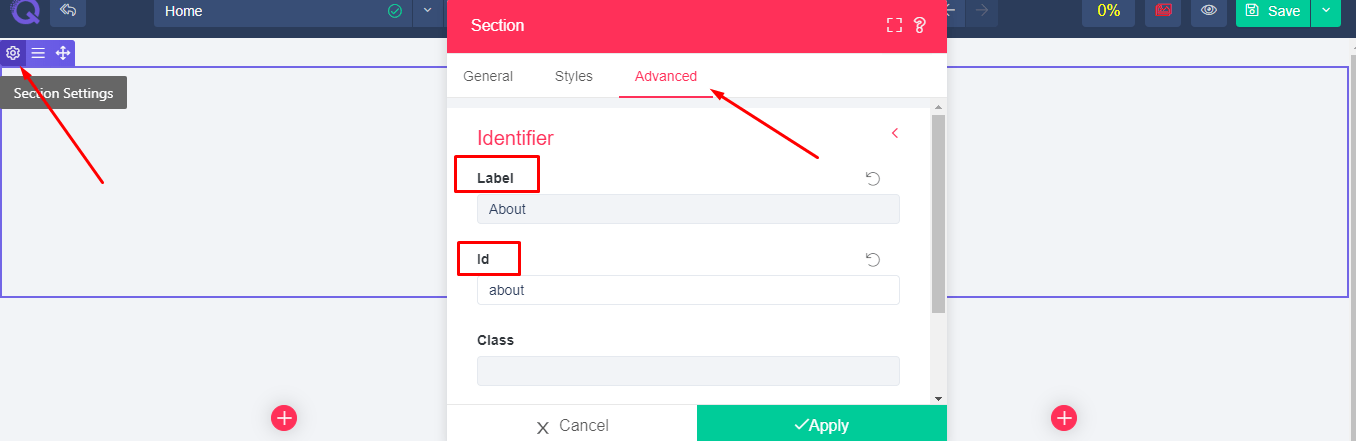Open the Home page dropdown arrow
The image size is (1356, 441).
coord(428,11)
